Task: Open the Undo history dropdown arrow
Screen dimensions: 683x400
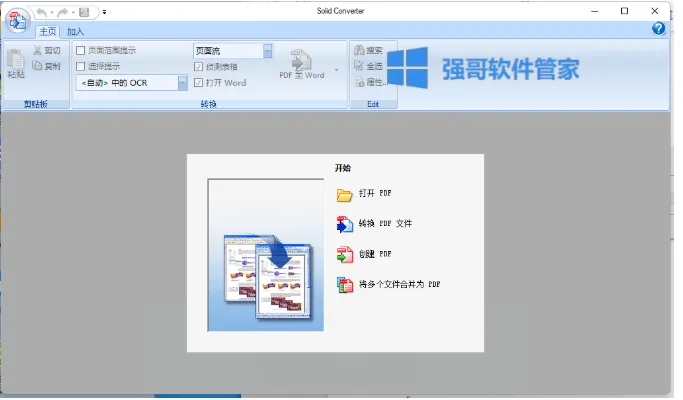Action: point(52,12)
